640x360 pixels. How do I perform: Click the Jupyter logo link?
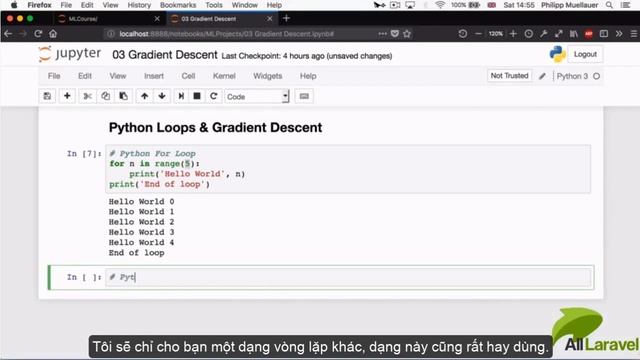point(70,54)
